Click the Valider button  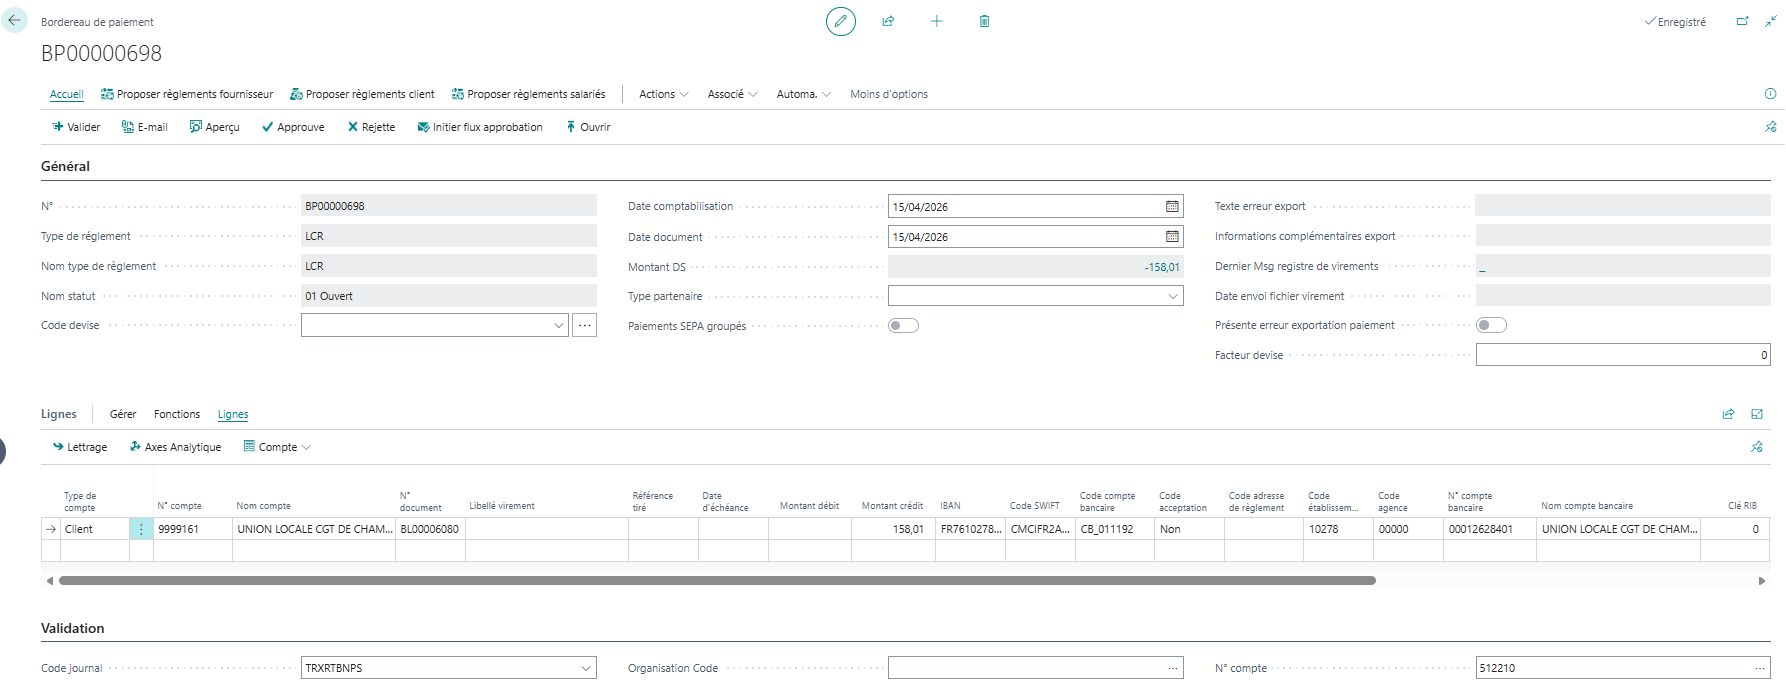coord(76,127)
